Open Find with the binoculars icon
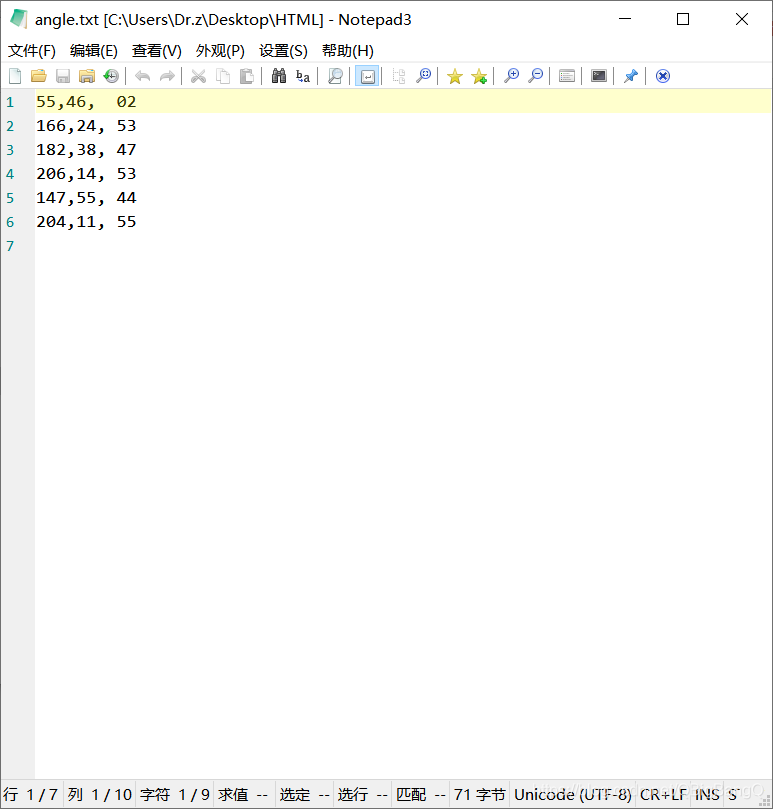 279,76
